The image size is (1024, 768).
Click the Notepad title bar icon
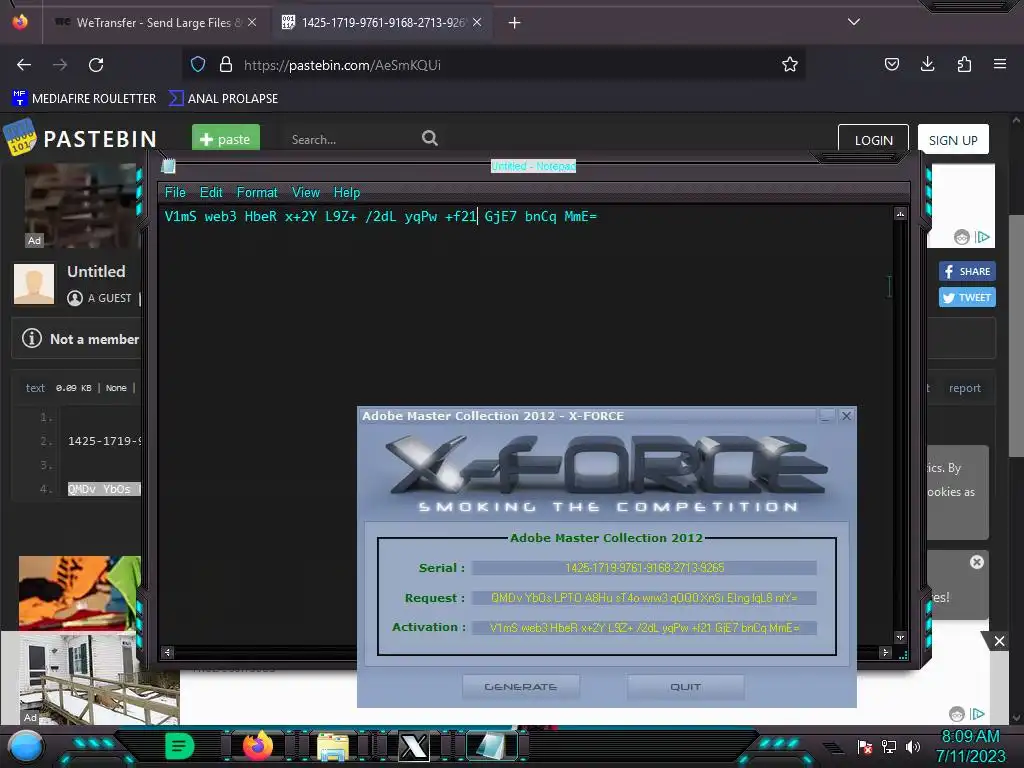[168, 166]
